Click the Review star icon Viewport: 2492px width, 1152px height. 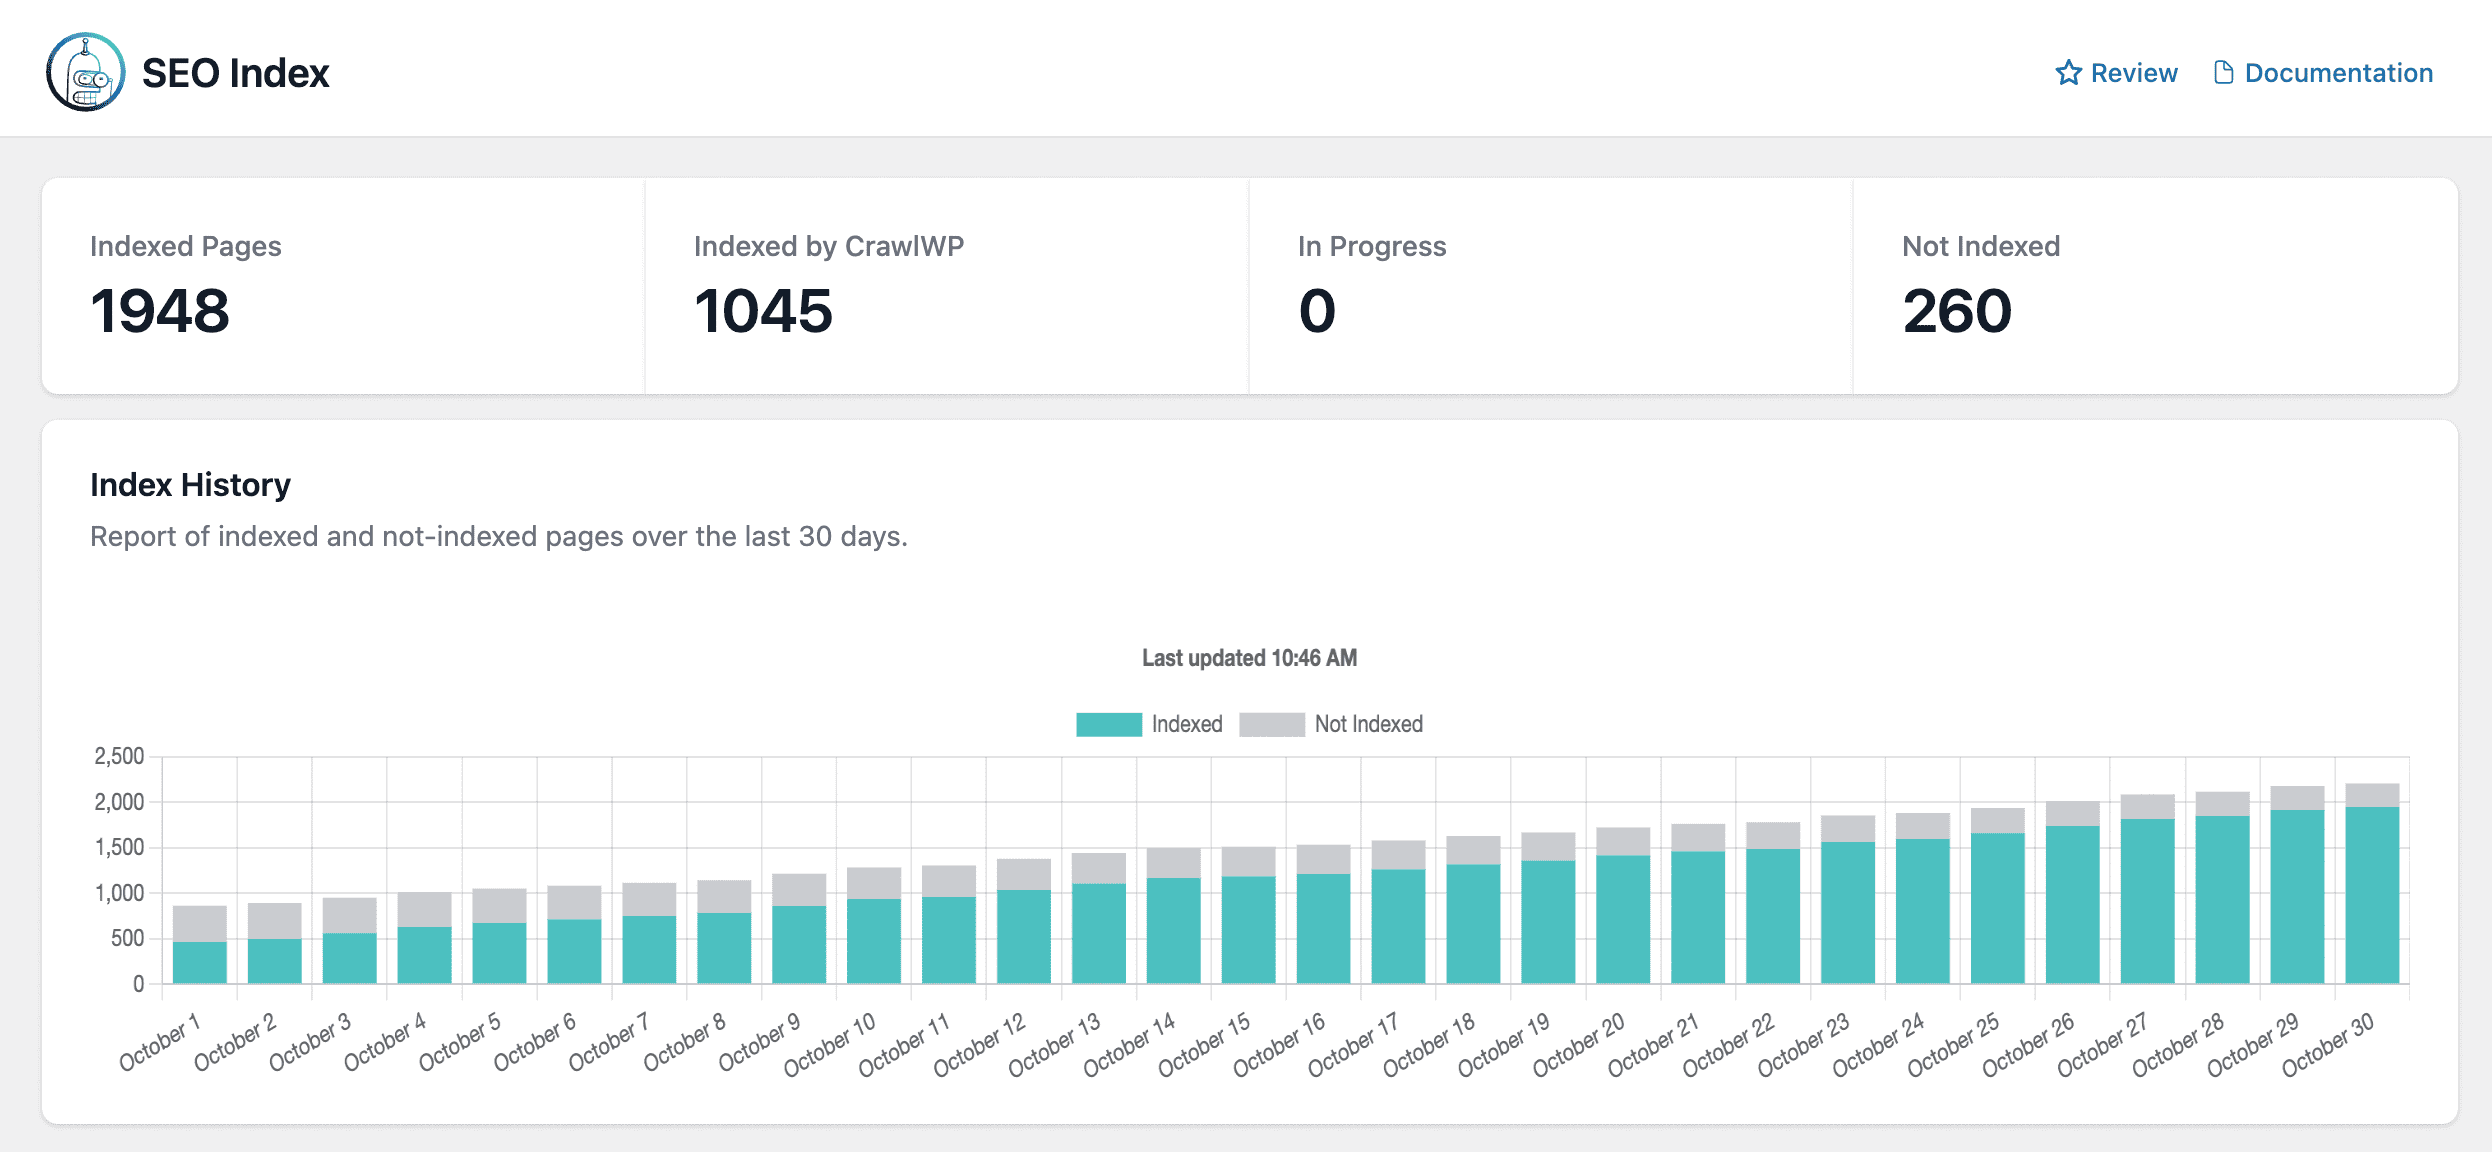click(x=2068, y=73)
